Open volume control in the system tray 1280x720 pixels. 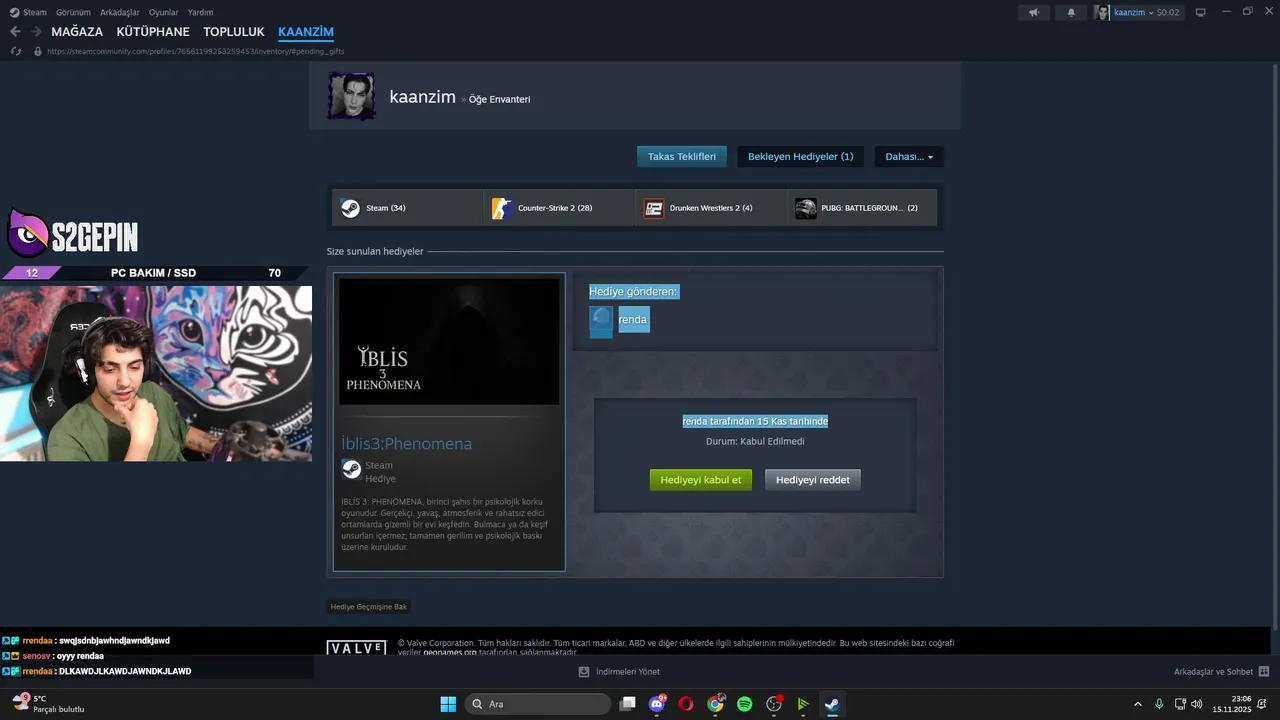coord(1197,704)
